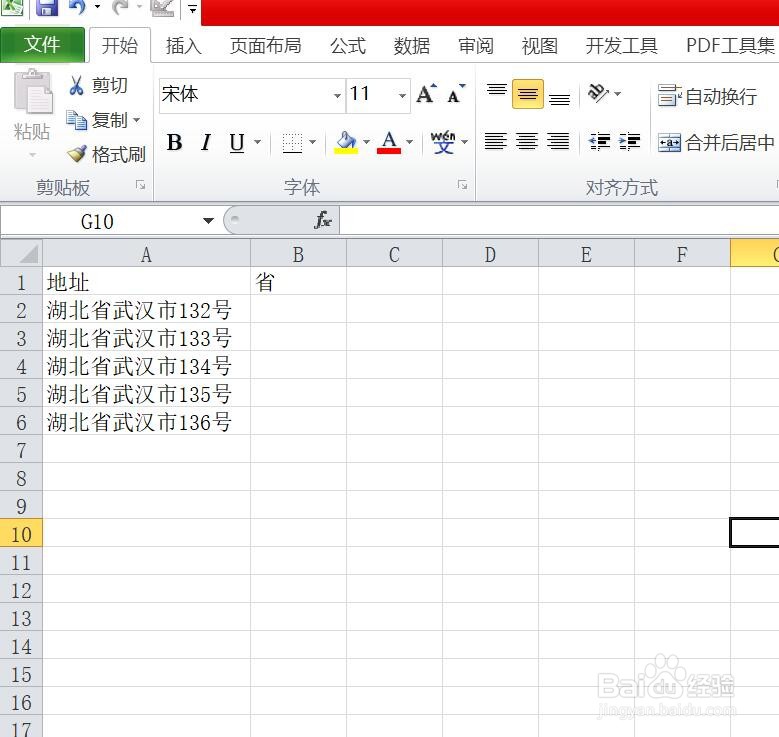This screenshot has height=737, width=779.
Task: Click the wén phonetic guide icon
Action: [x=443, y=143]
